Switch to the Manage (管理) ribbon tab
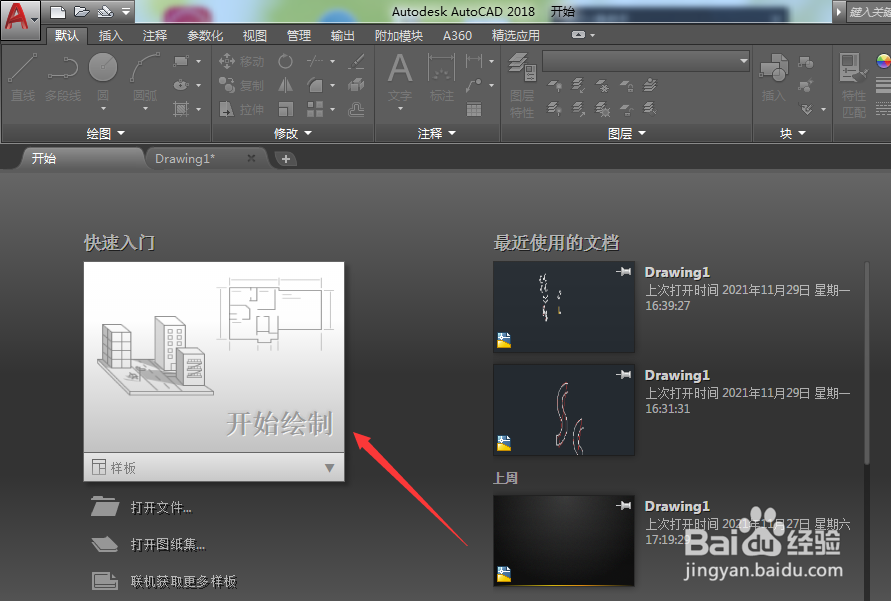The width and height of the screenshot is (891, 601). (299, 36)
